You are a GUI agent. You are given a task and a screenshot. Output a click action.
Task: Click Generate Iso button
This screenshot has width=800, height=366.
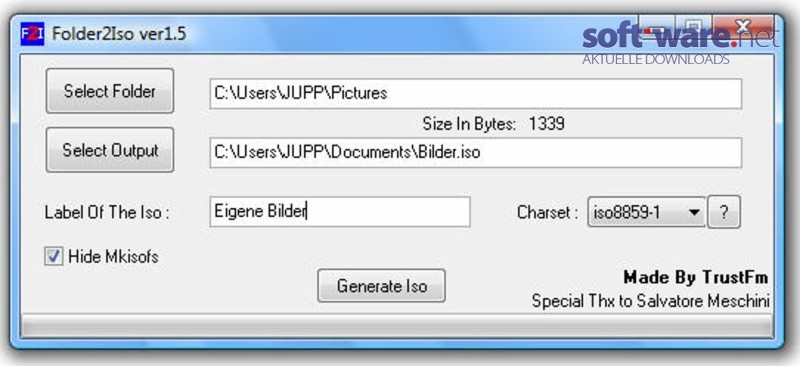381,285
